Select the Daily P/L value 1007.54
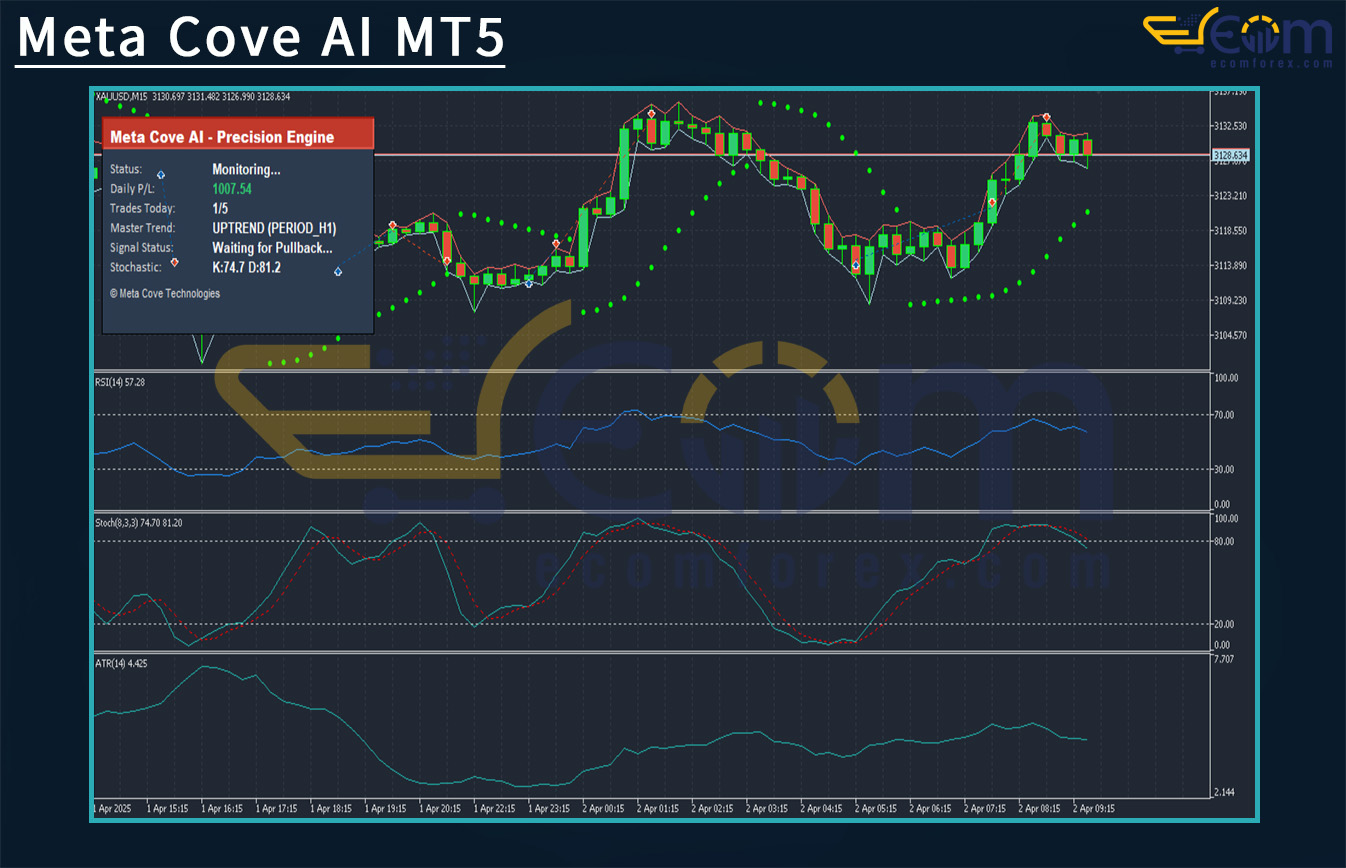 pos(232,189)
